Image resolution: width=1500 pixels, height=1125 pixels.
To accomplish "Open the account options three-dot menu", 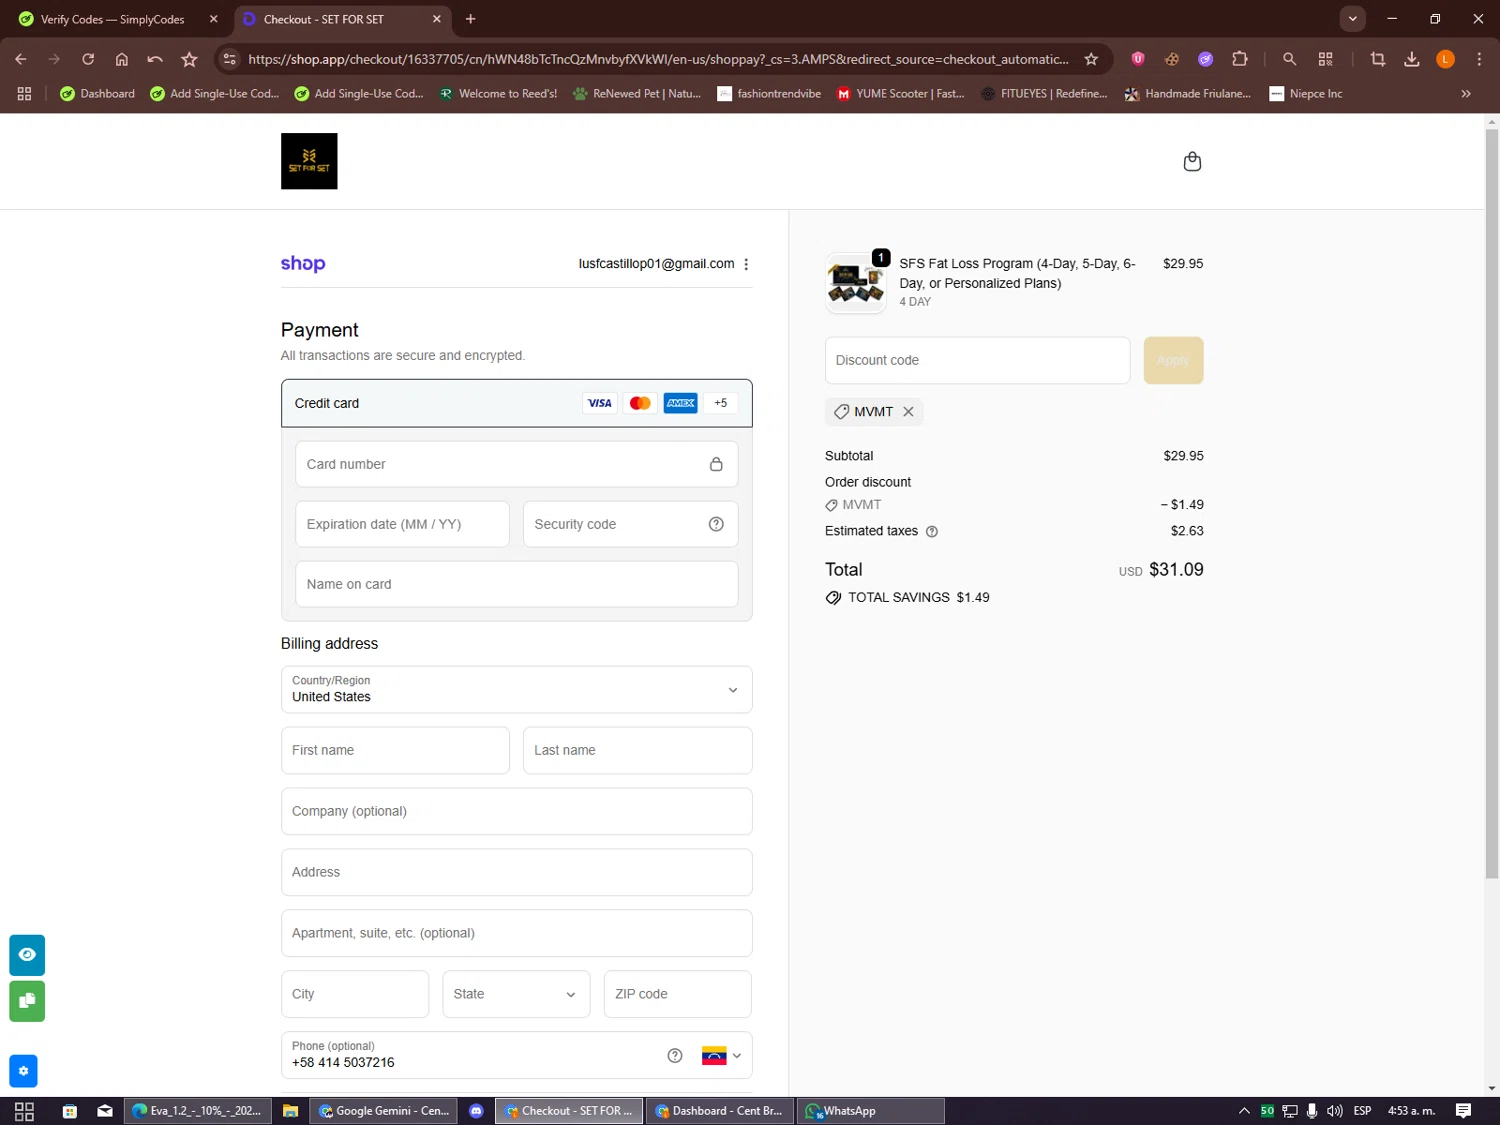I will 746,264.
